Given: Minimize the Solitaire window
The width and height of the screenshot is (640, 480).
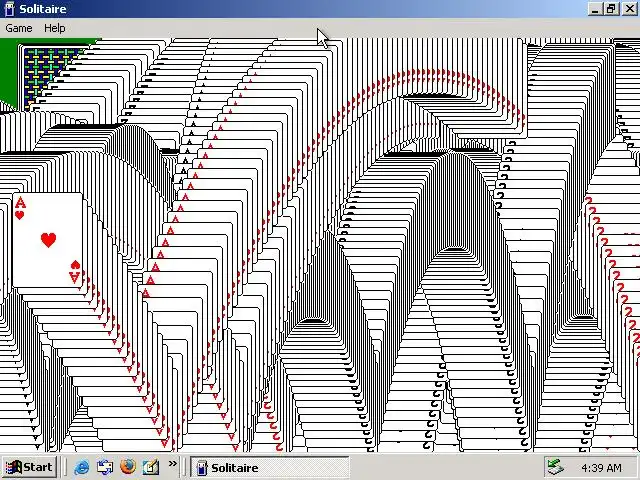Looking at the screenshot, I should click(595, 9).
